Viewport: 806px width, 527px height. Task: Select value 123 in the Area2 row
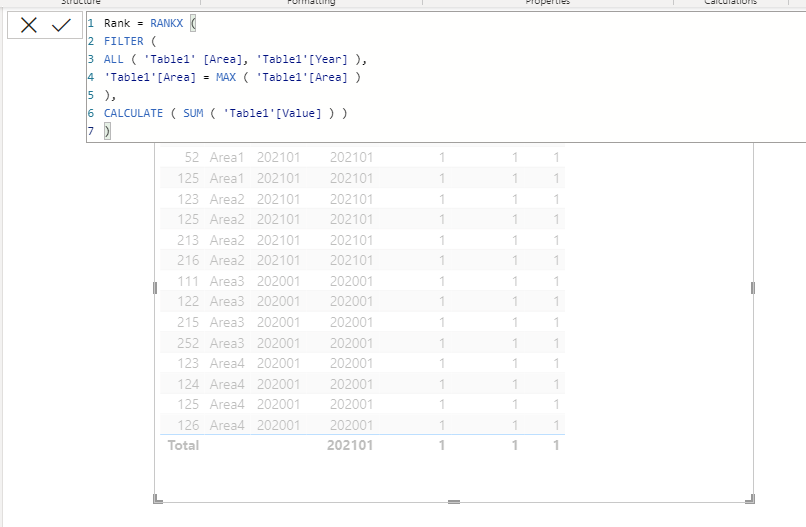188,199
